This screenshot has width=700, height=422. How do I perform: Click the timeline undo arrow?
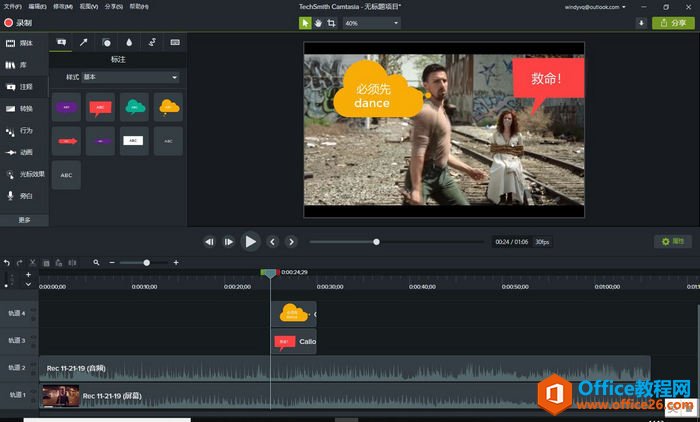(x=7, y=262)
